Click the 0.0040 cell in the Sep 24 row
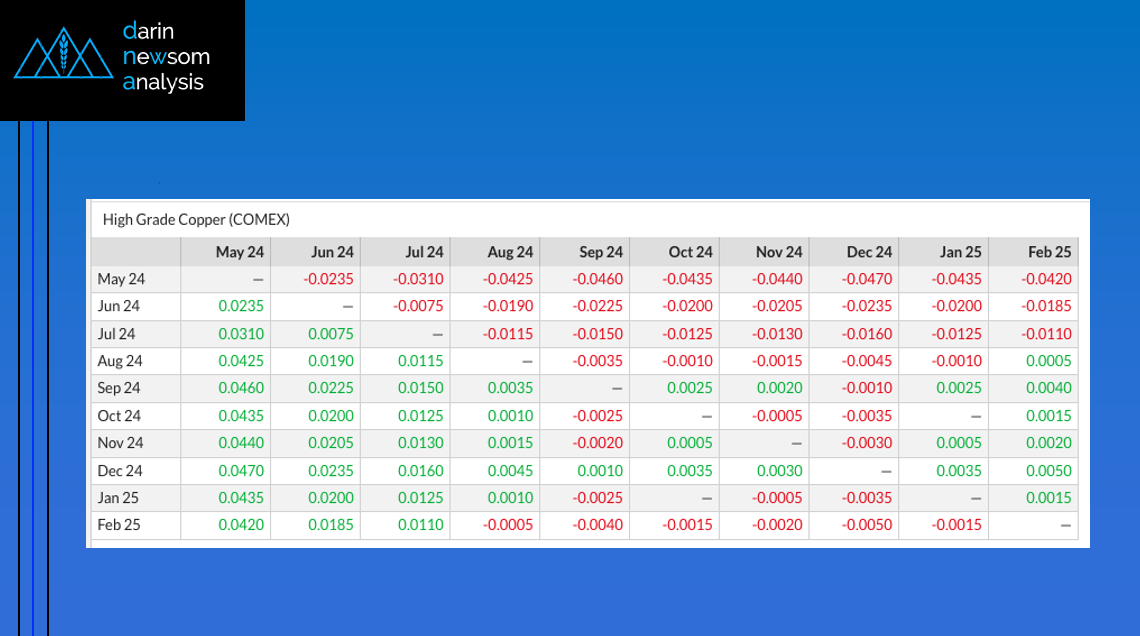 1050,388
